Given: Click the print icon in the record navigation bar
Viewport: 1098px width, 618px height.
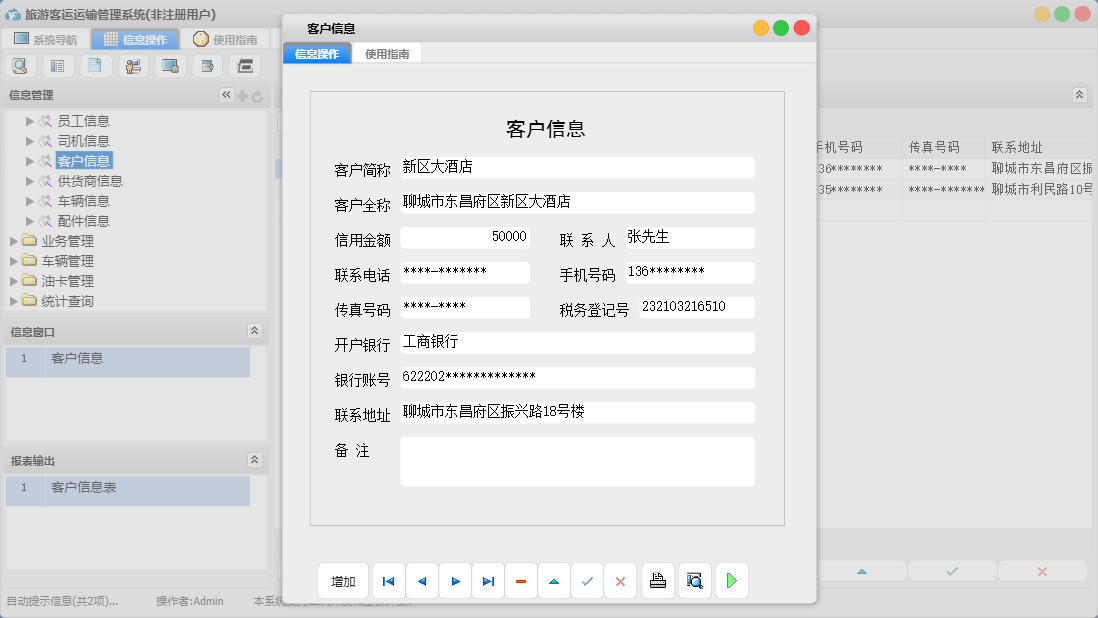Looking at the screenshot, I should (x=657, y=580).
